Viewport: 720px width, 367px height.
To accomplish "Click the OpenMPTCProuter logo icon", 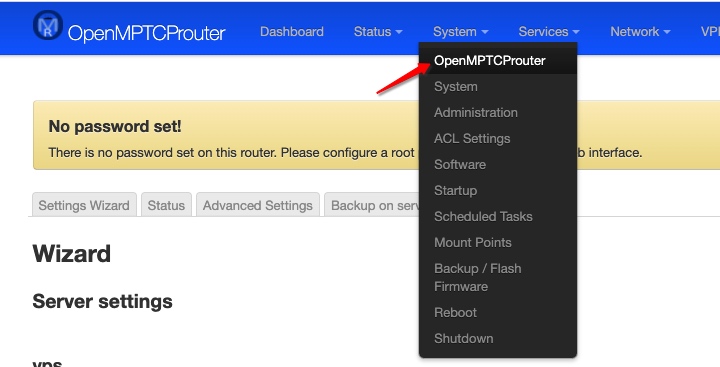I will tap(48, 25).
